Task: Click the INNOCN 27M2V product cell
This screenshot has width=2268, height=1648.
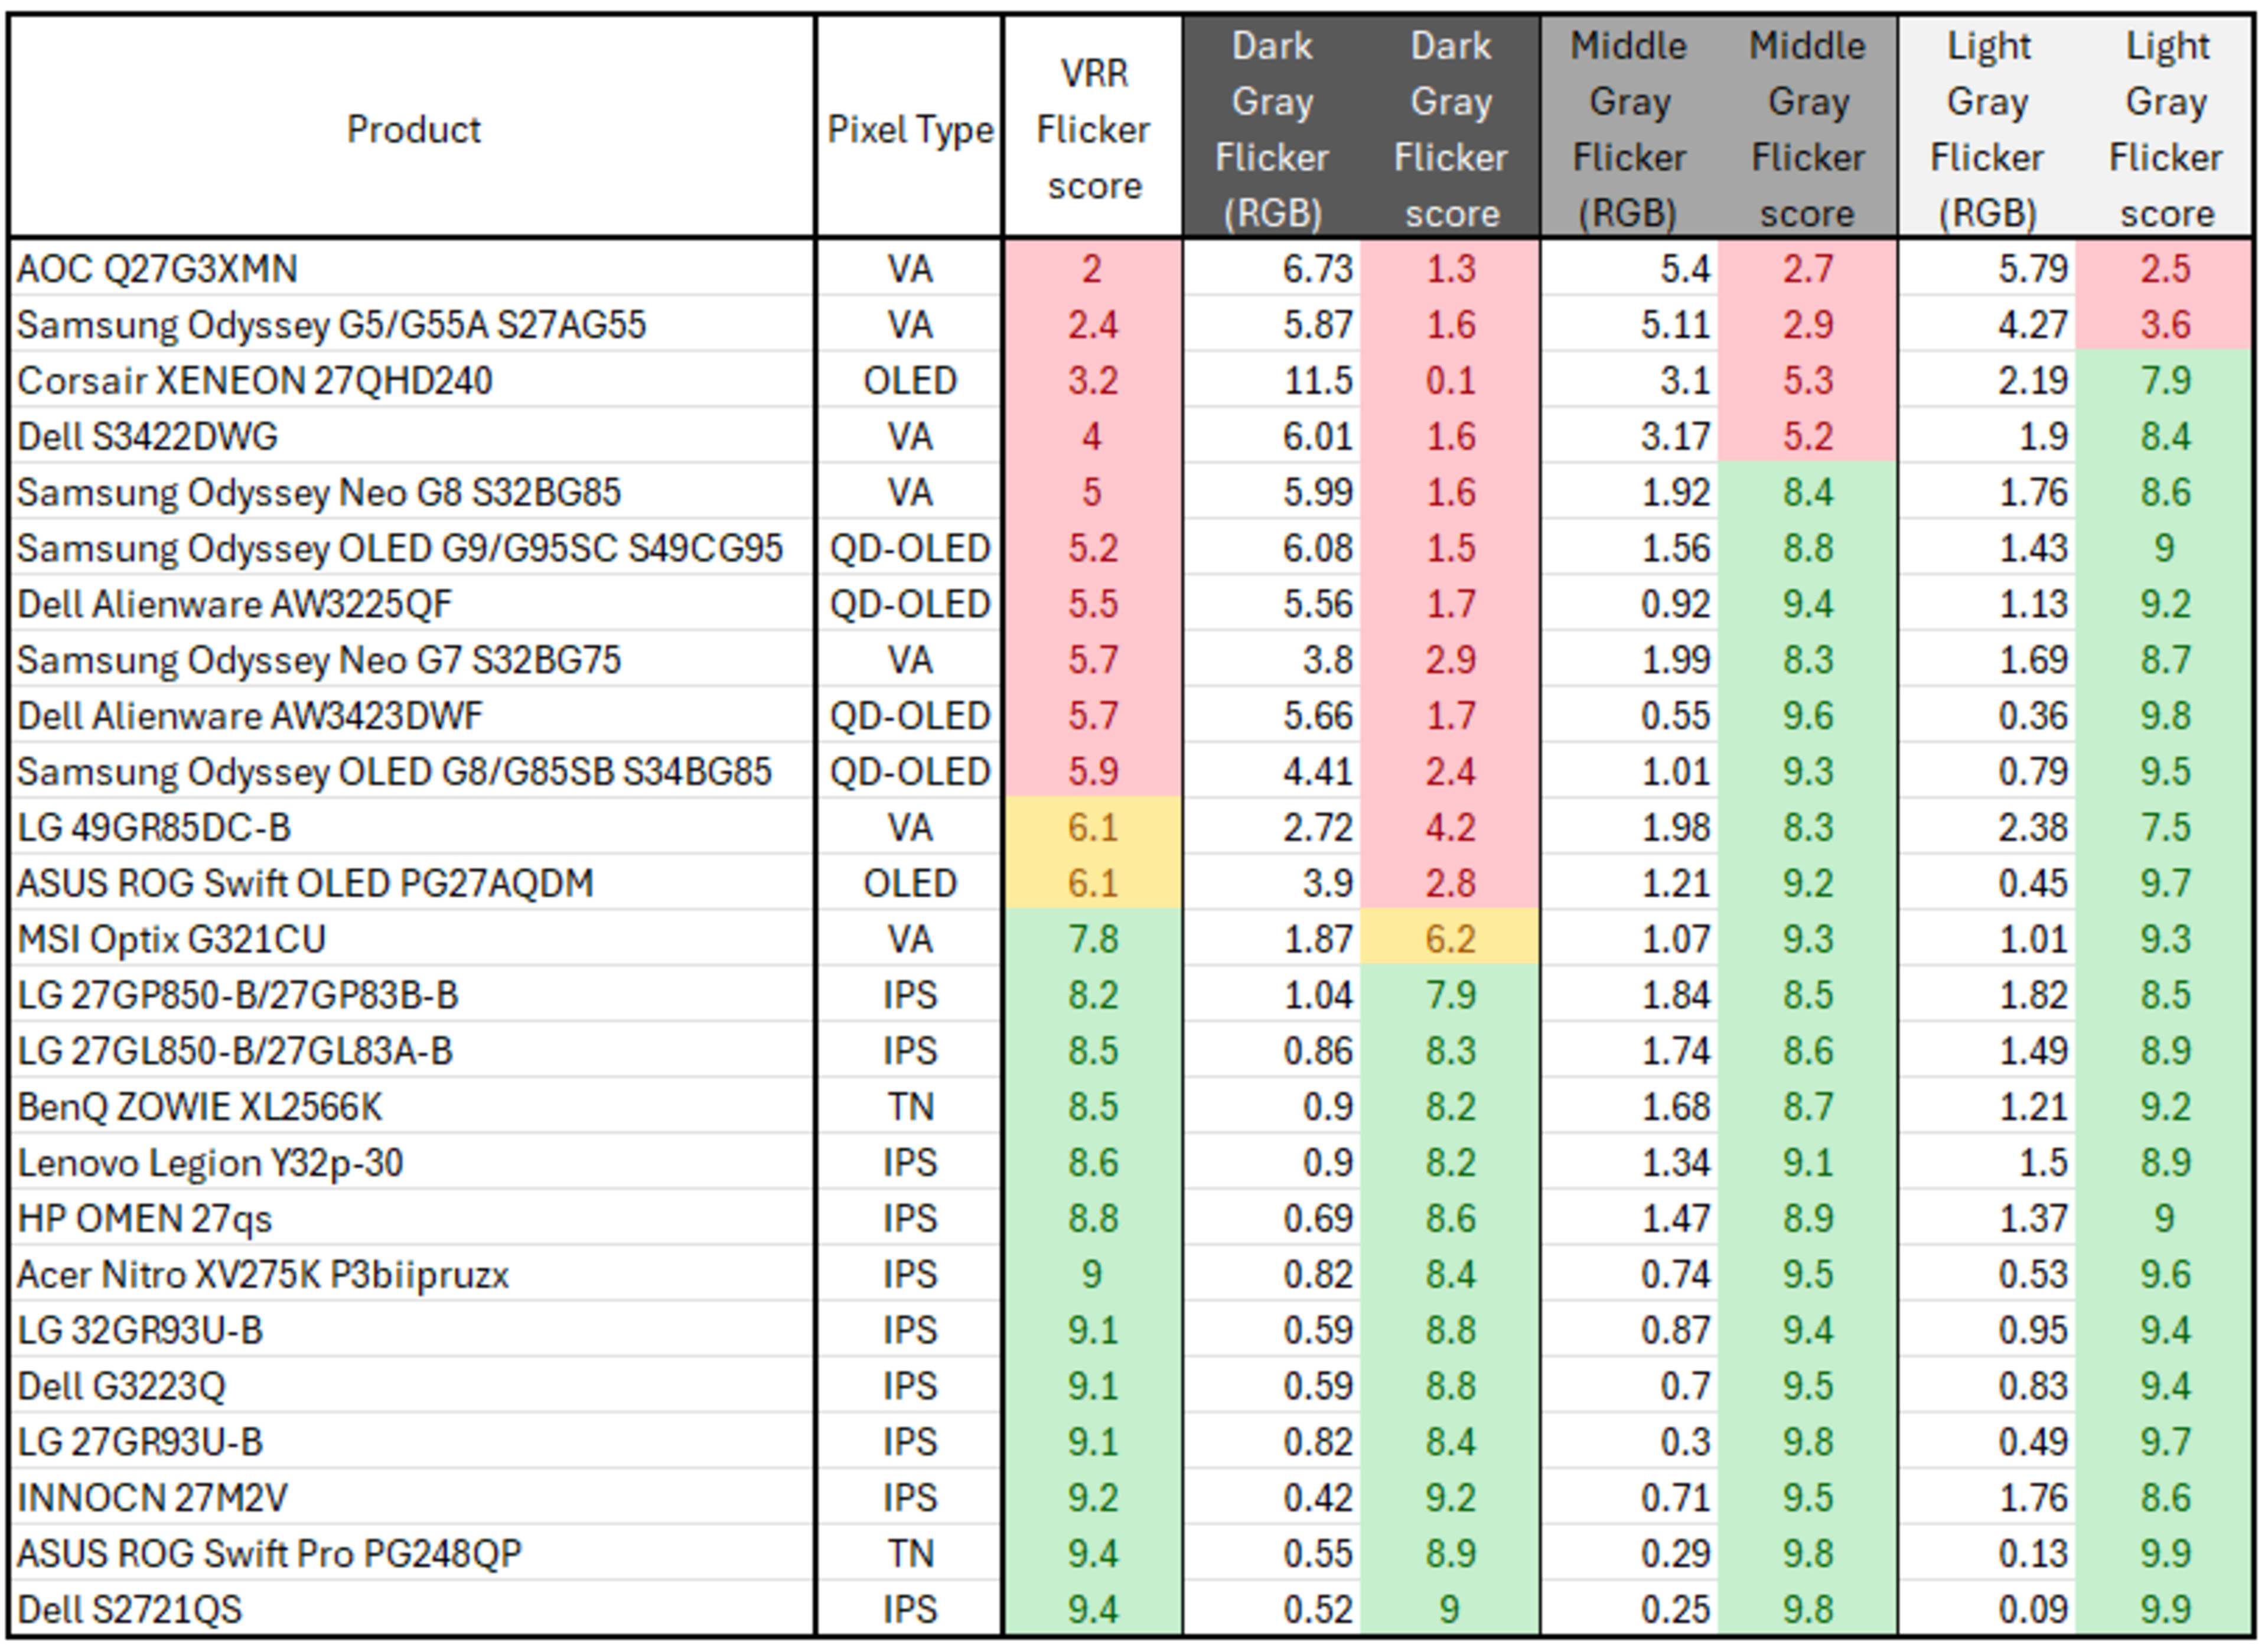Action: (x=153, y=1497)
